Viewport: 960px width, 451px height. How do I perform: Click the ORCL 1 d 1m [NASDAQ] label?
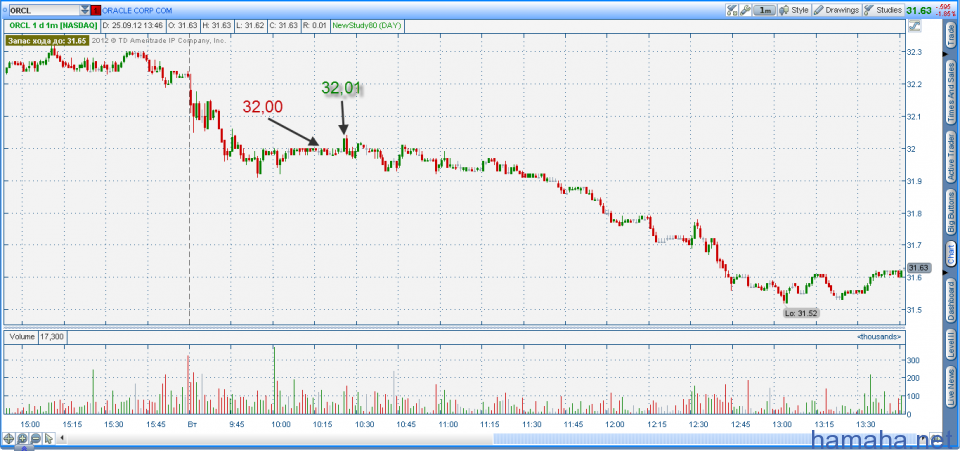tap(51, 26)
